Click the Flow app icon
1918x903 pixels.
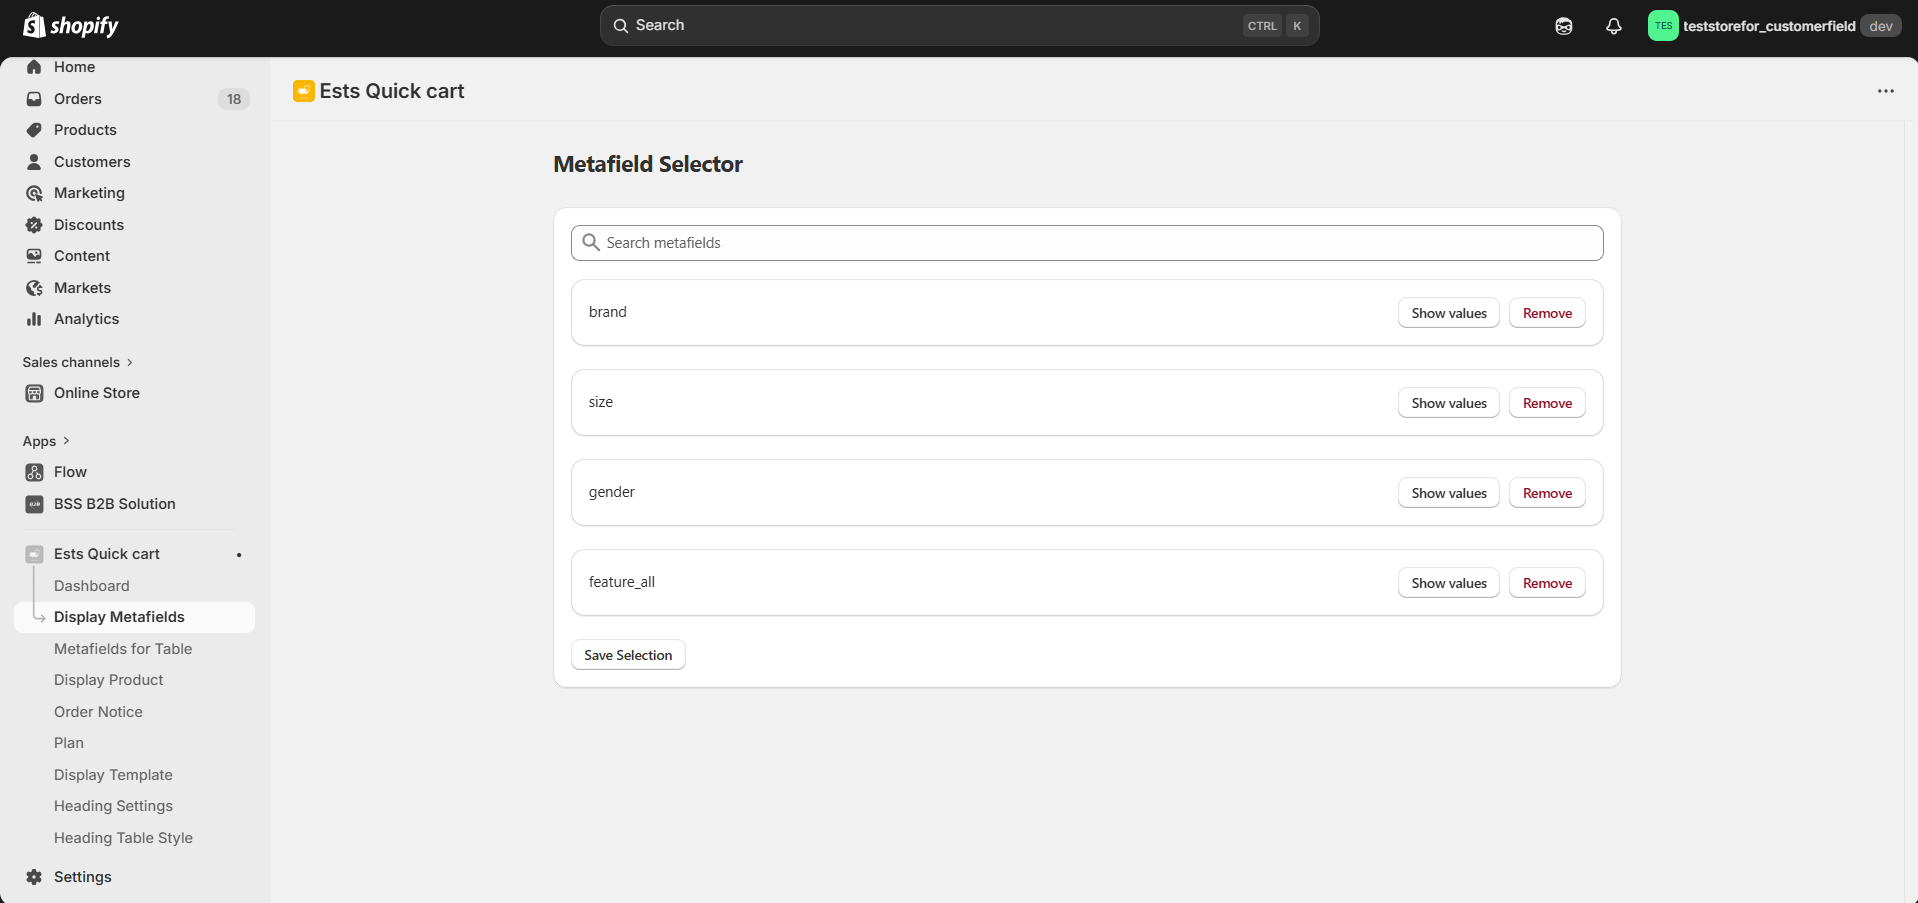coord(34,472)
